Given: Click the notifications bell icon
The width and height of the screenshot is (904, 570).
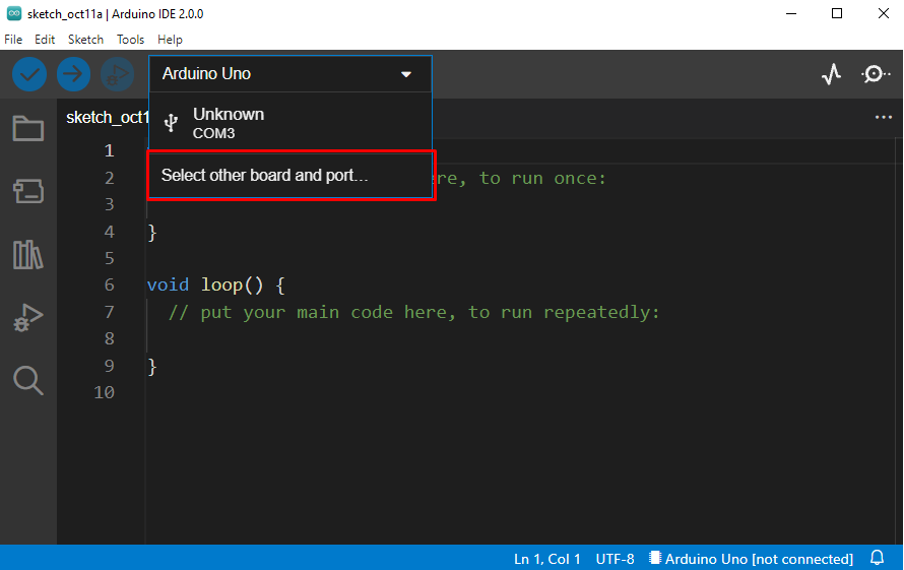Looking at the screenshot, I should [x=877, y=558].
